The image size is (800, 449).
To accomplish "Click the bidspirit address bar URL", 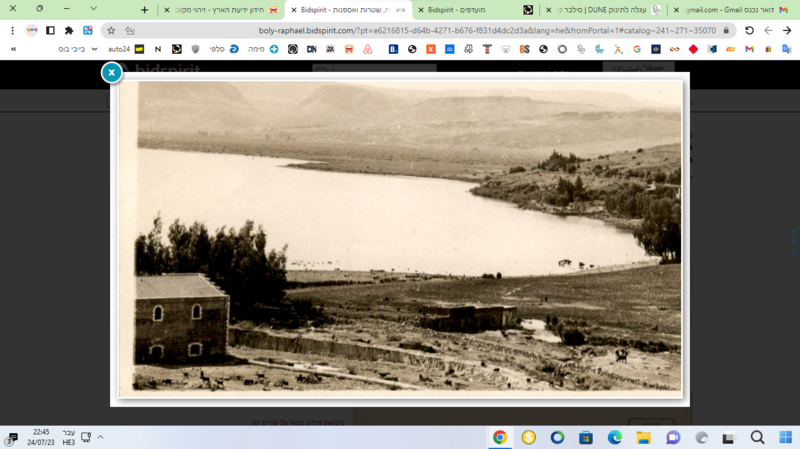I will pyautogui.click(x=487, y=31).
